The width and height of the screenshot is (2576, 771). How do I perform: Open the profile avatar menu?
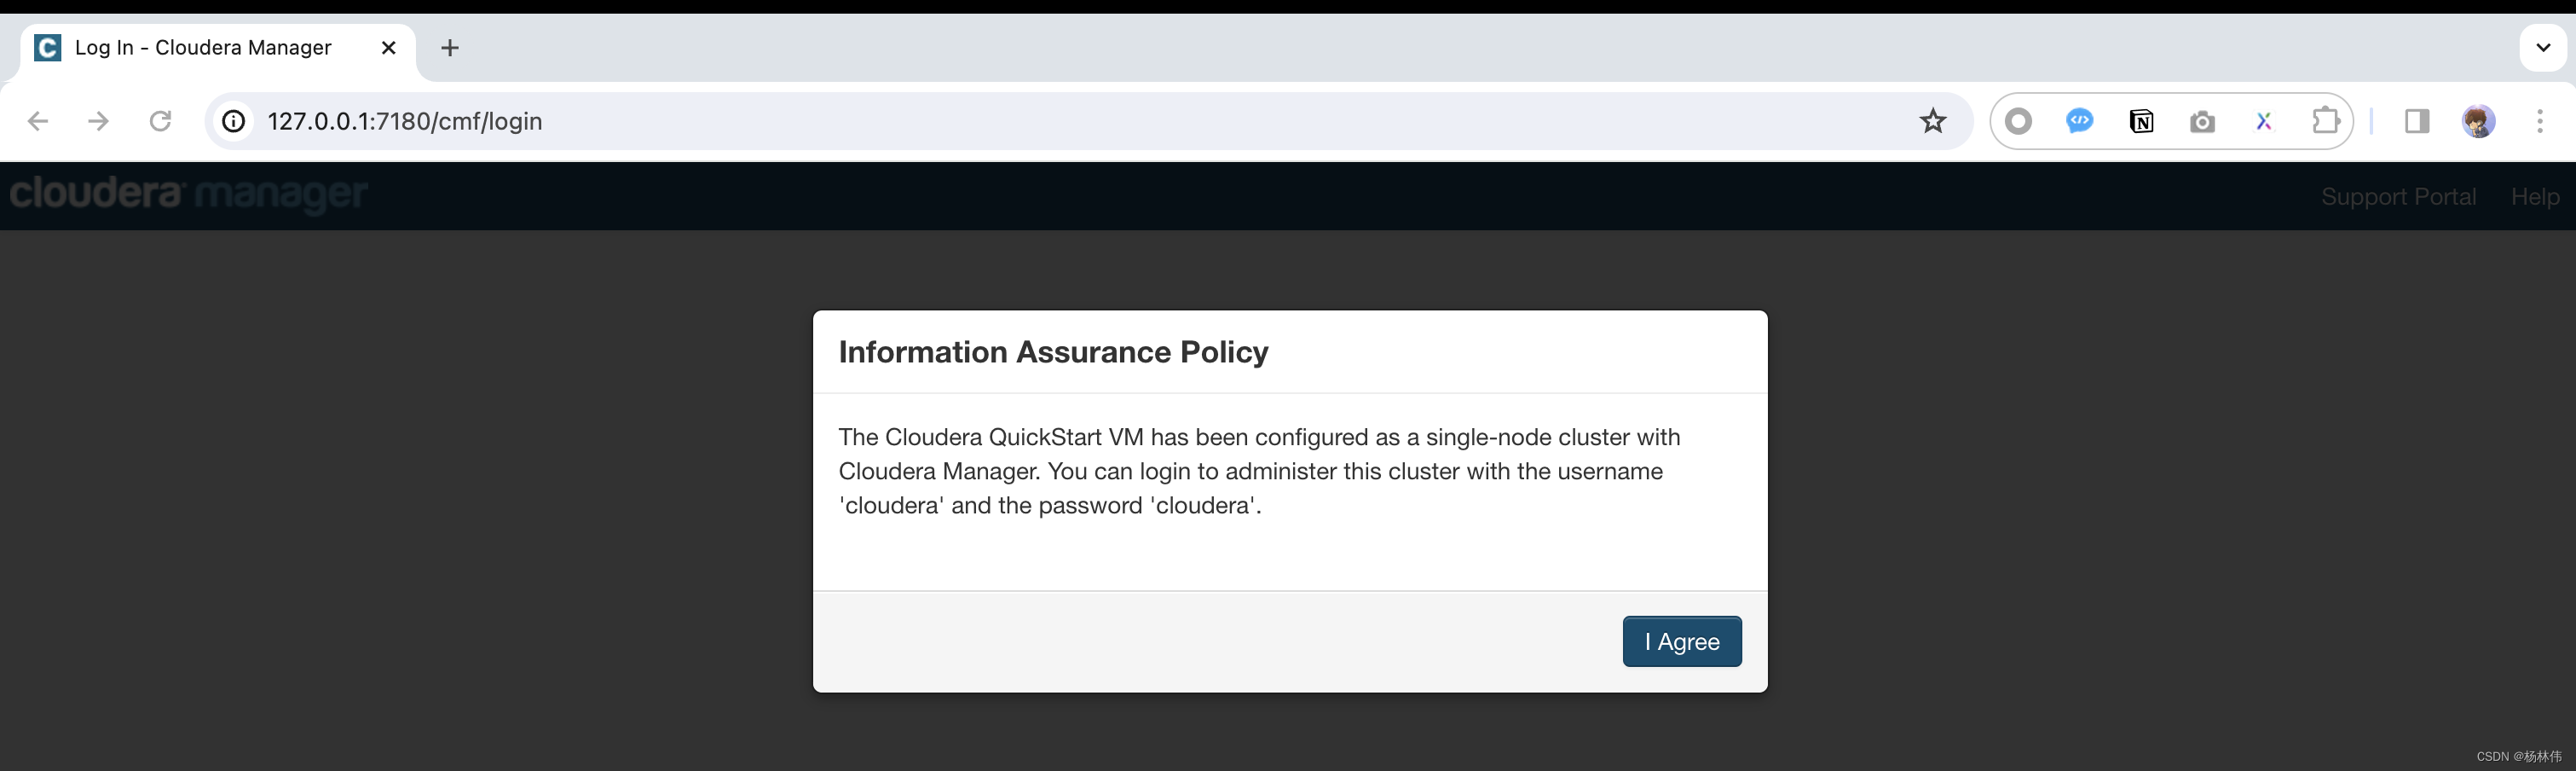(2478, 121)
